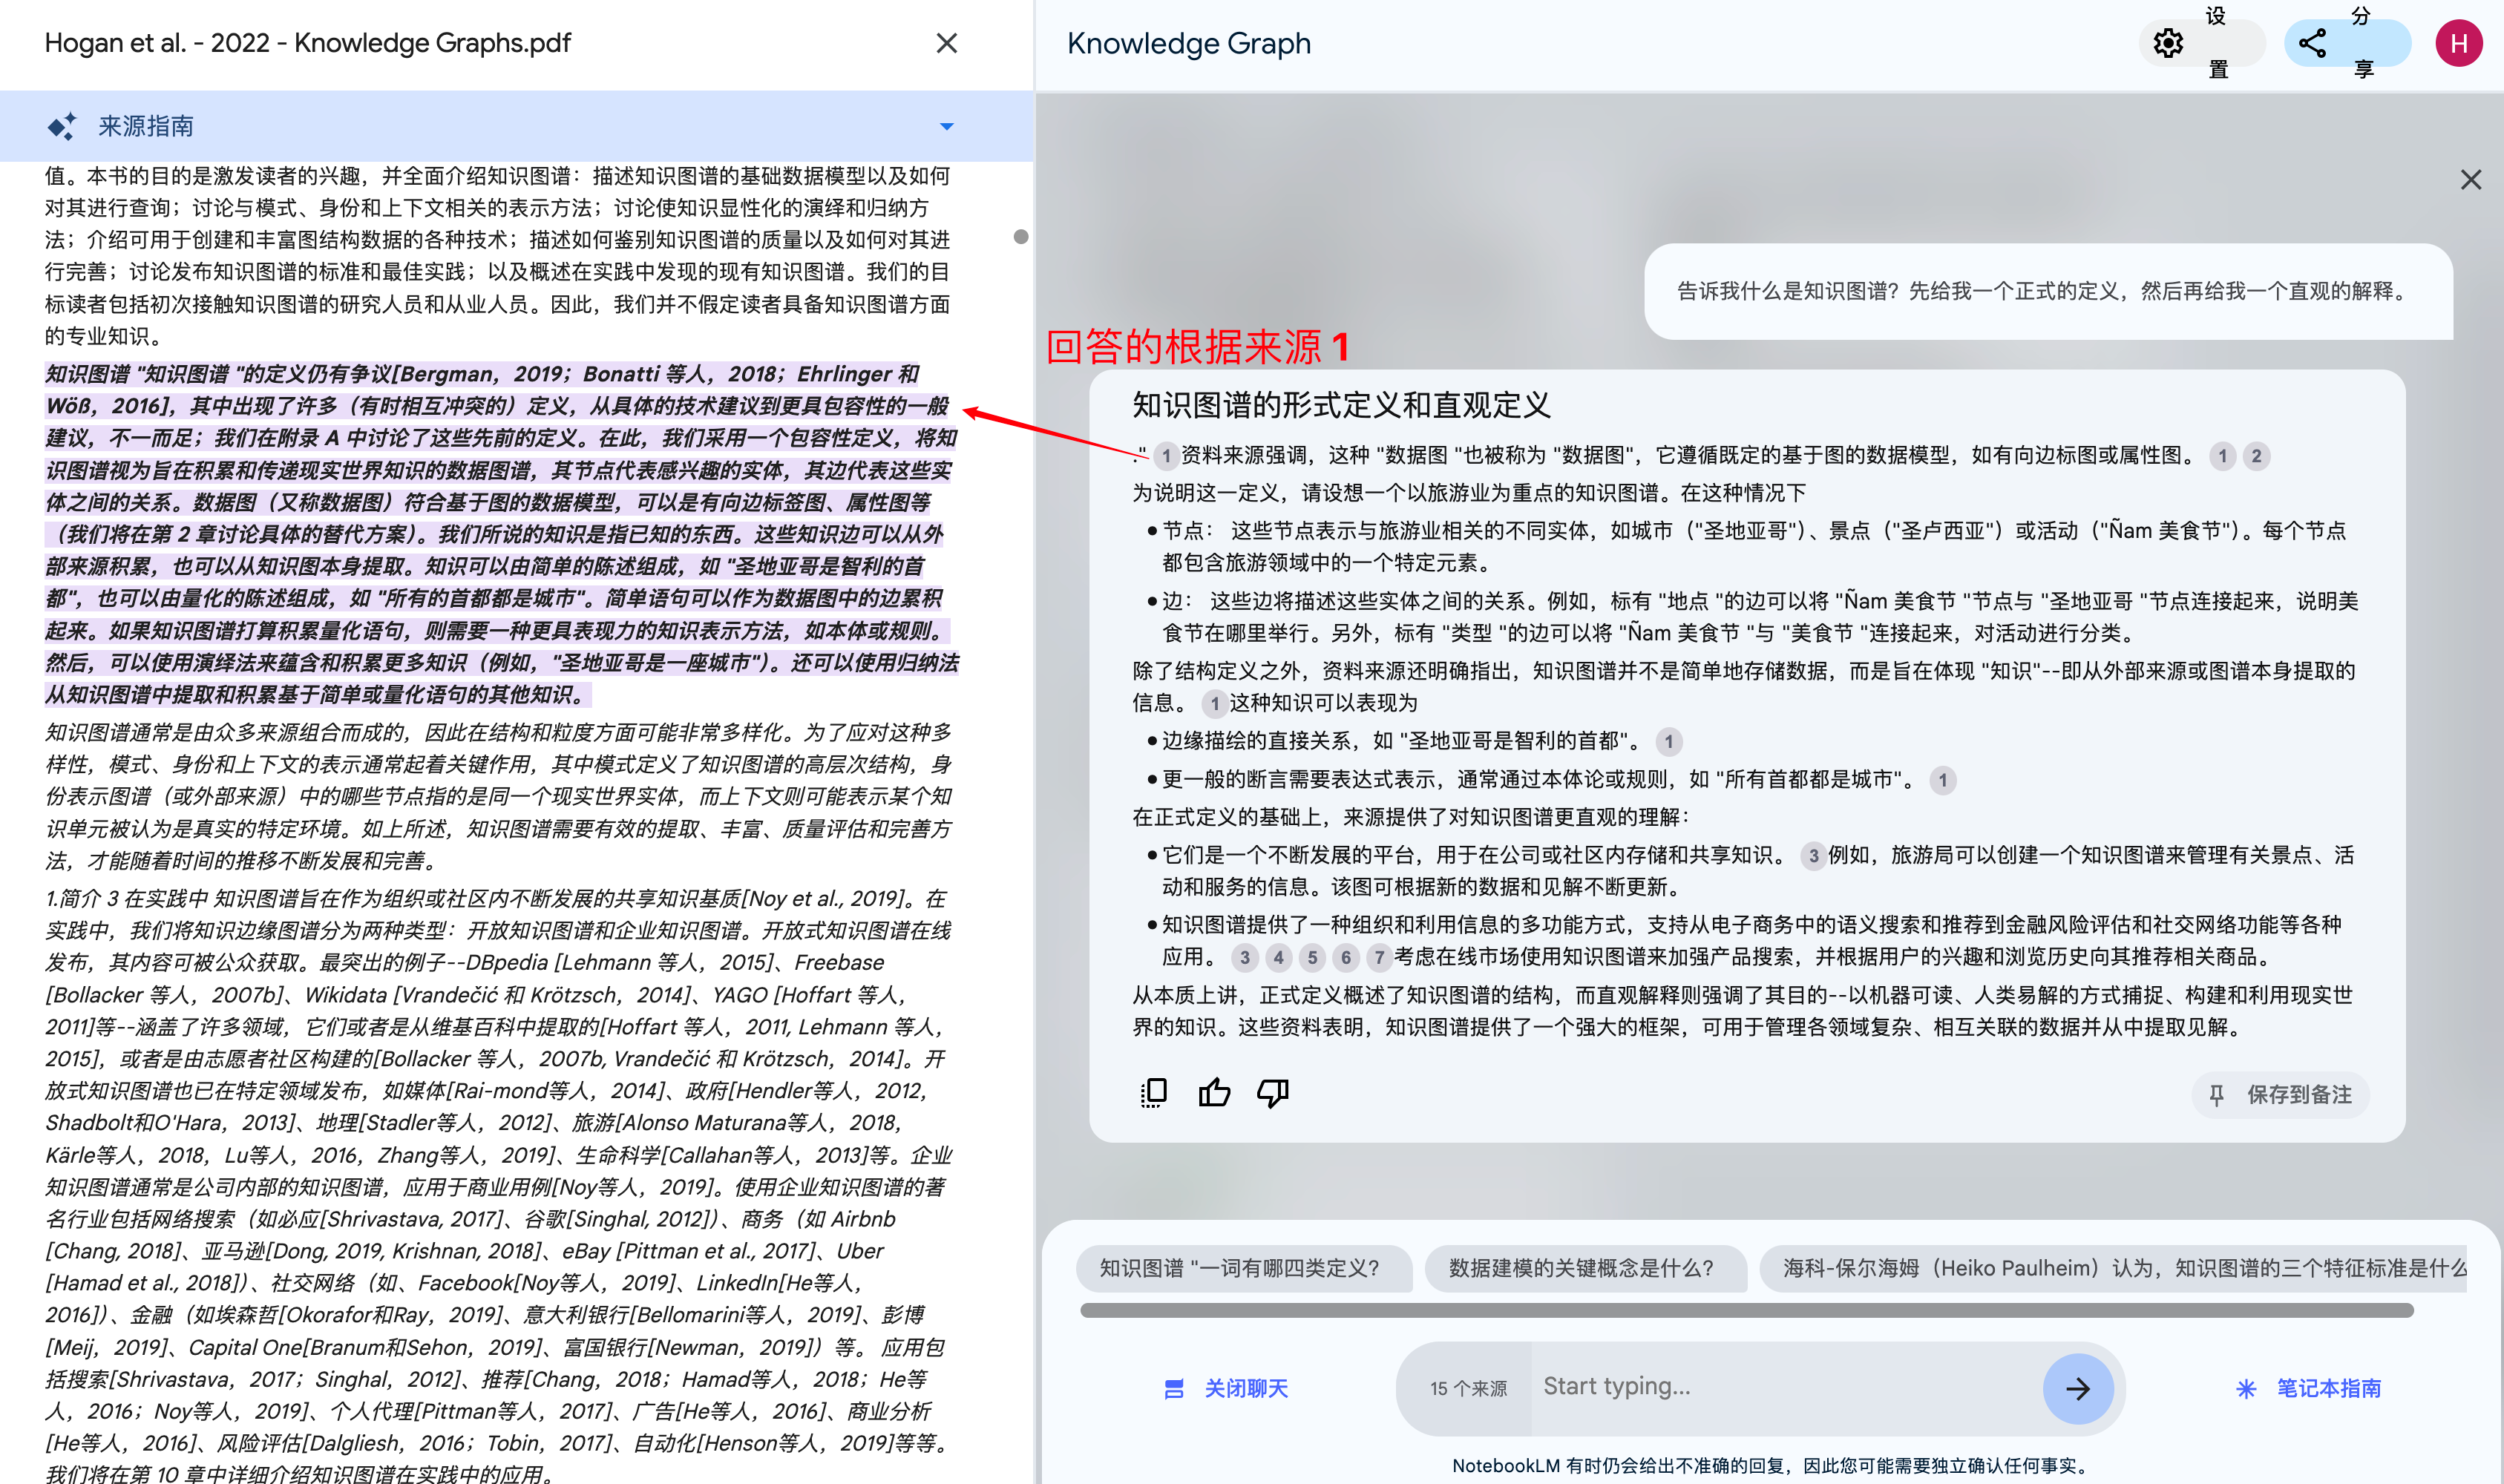Expand the 来源指南 dropdown arrow
Viewport: 2504px width, 1484px height.
946,127
